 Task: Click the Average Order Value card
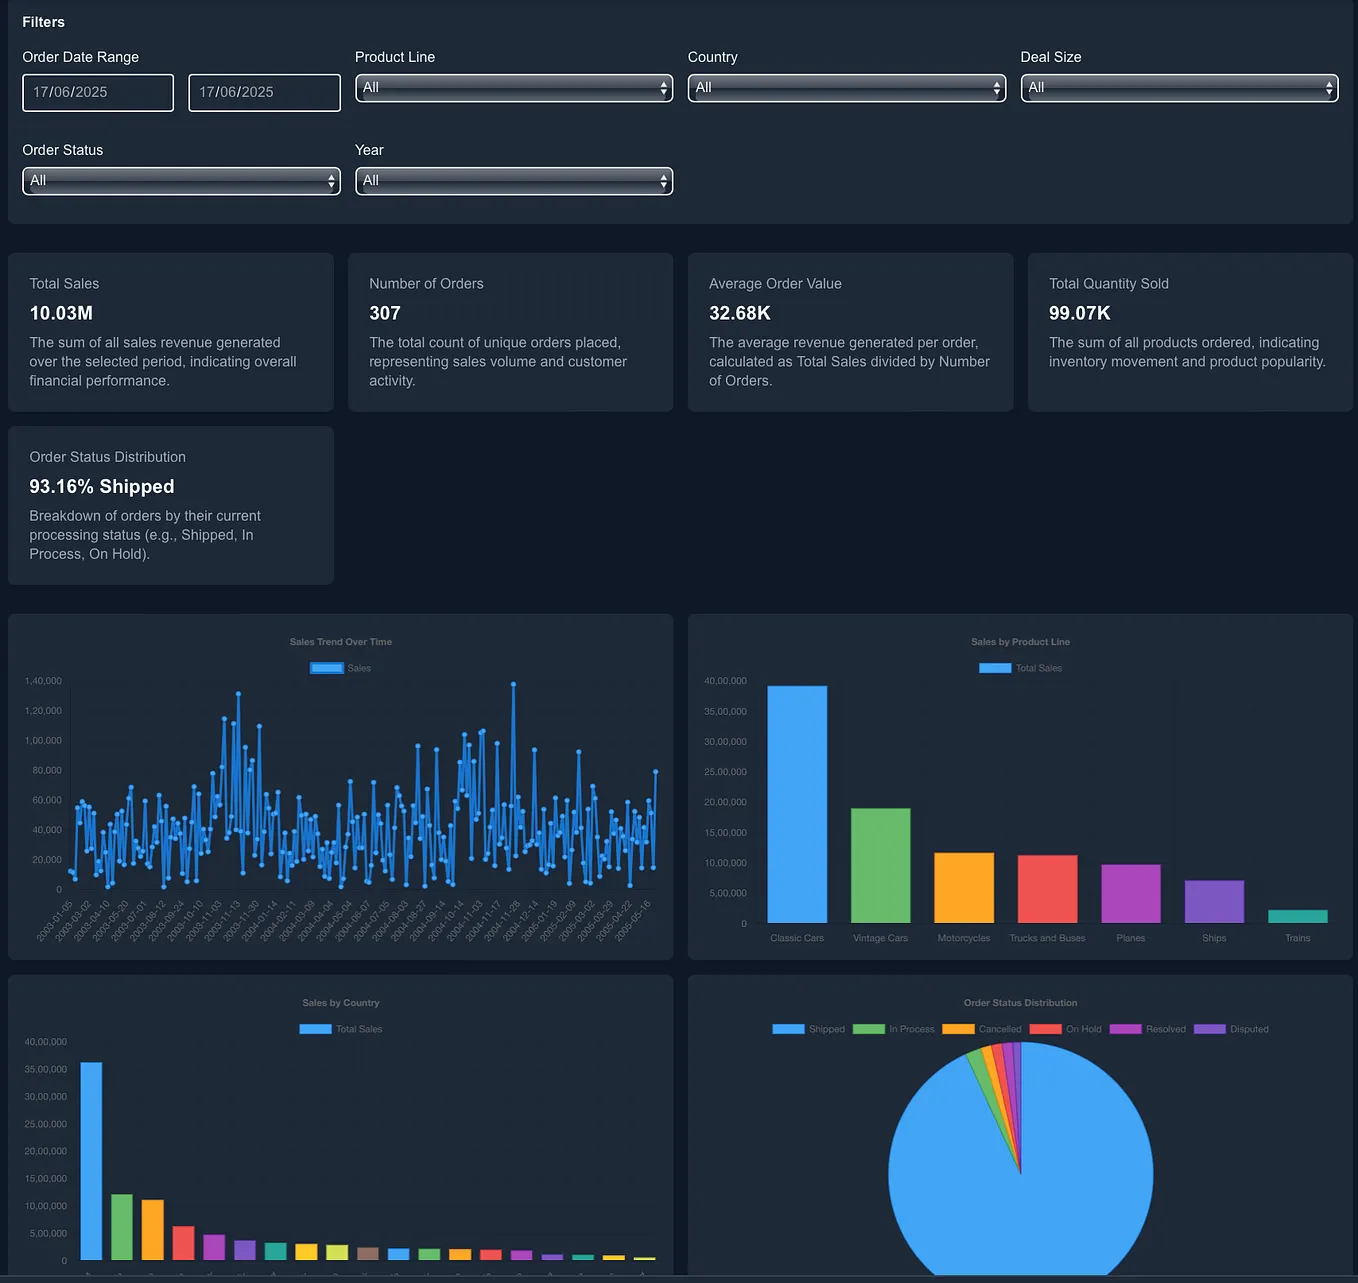850,332
